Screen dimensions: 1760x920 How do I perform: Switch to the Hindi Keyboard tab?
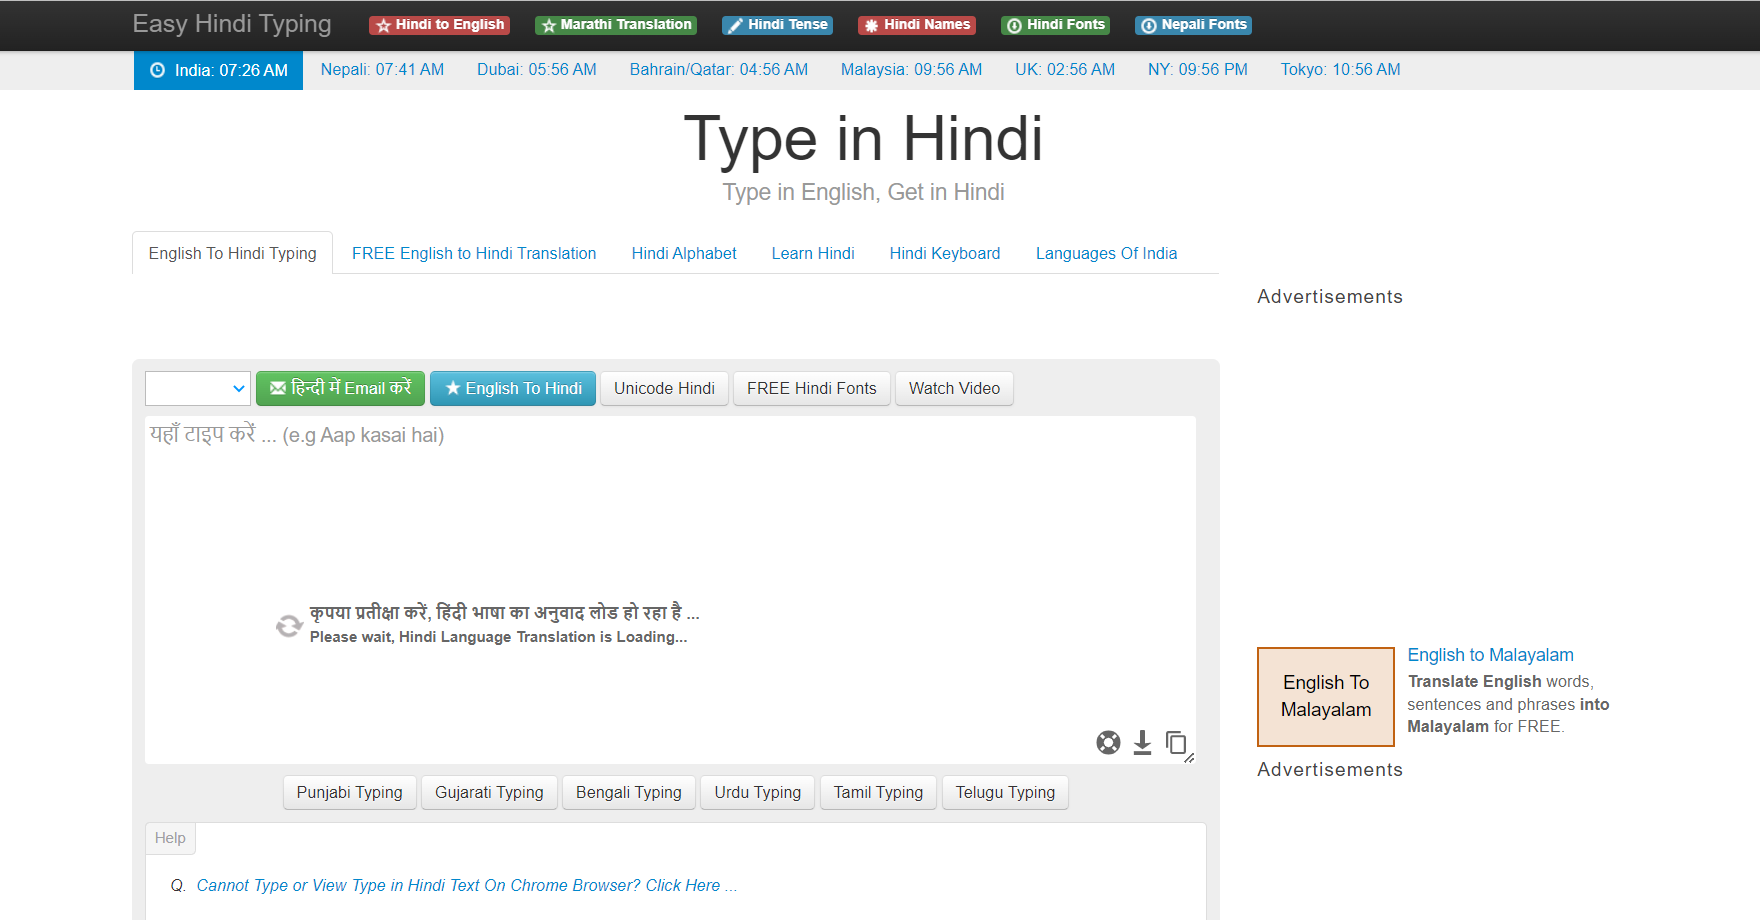click(944, 253)
